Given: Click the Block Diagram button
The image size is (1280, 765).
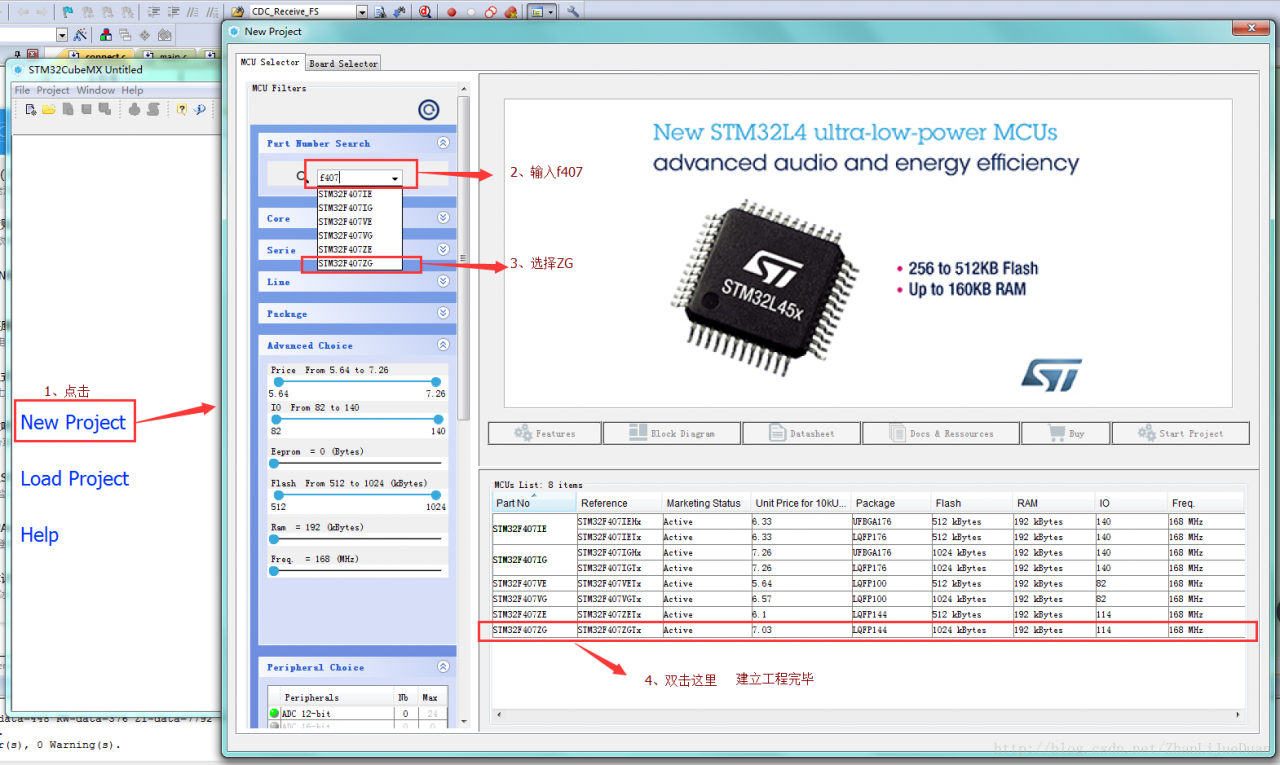Looking at the screenshot, I should [672, 433].
